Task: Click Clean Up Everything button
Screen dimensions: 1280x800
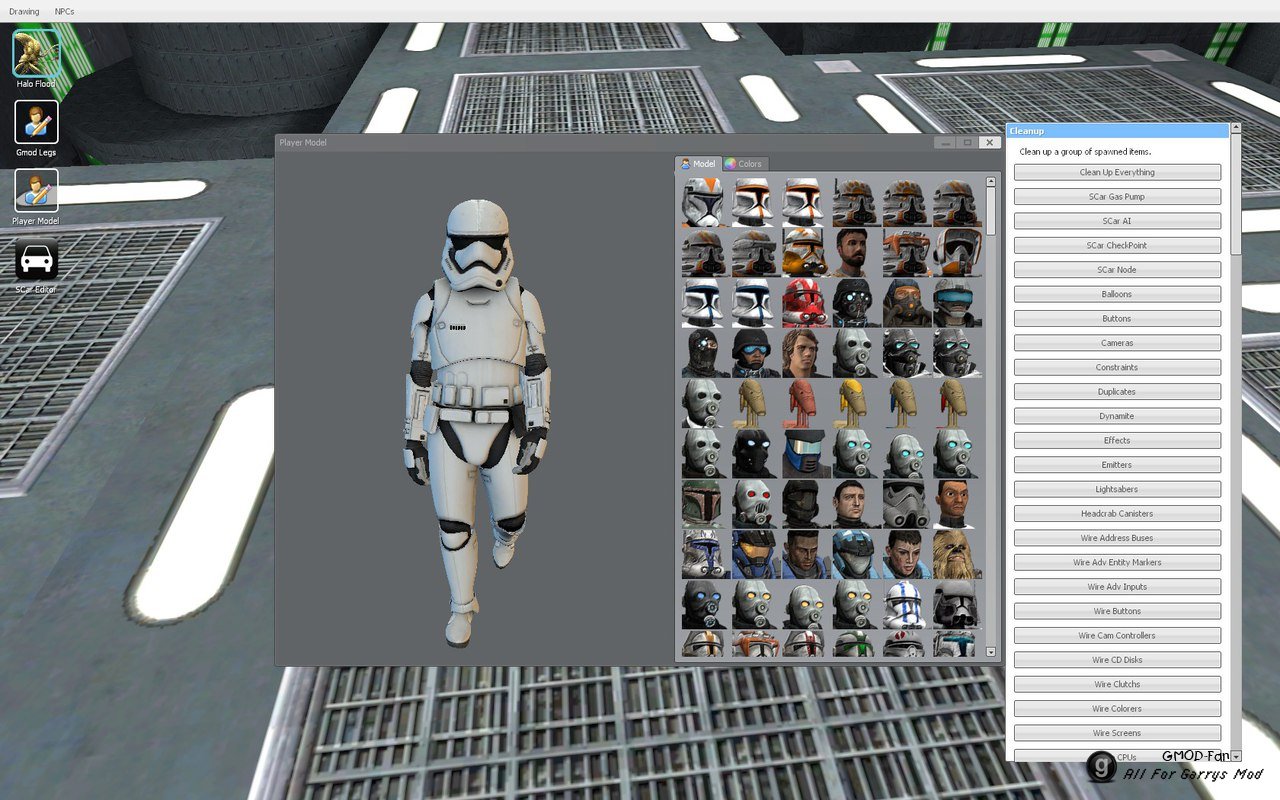Action: click(1117, 172)
